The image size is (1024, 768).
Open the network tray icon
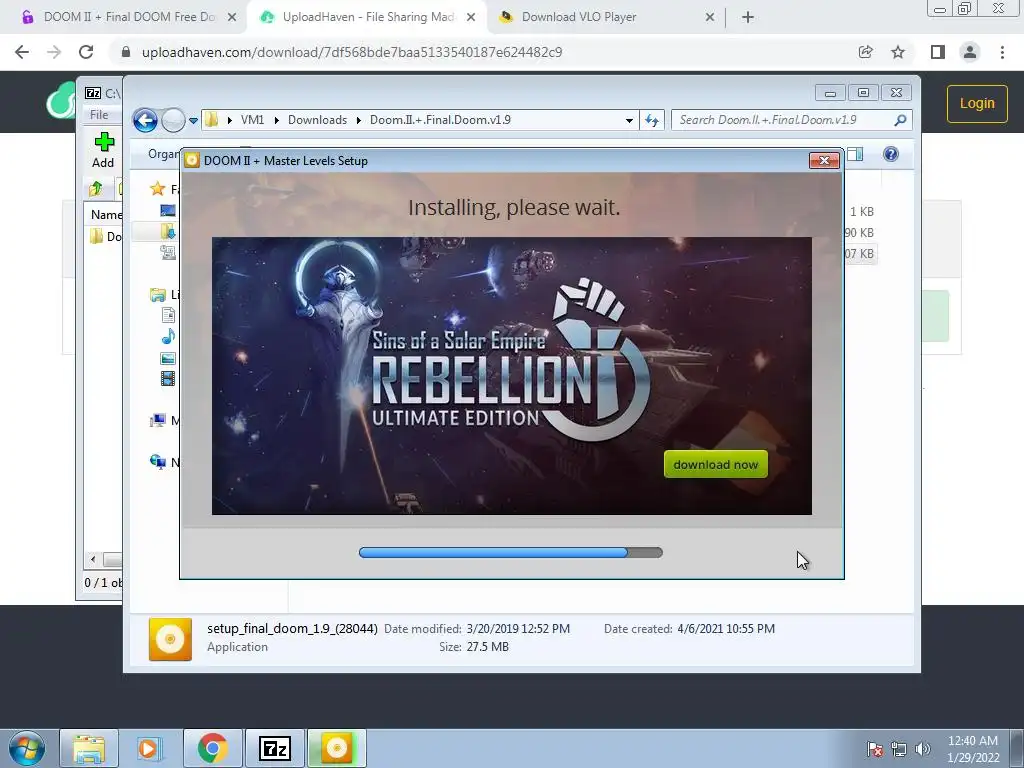pos(899,749)
